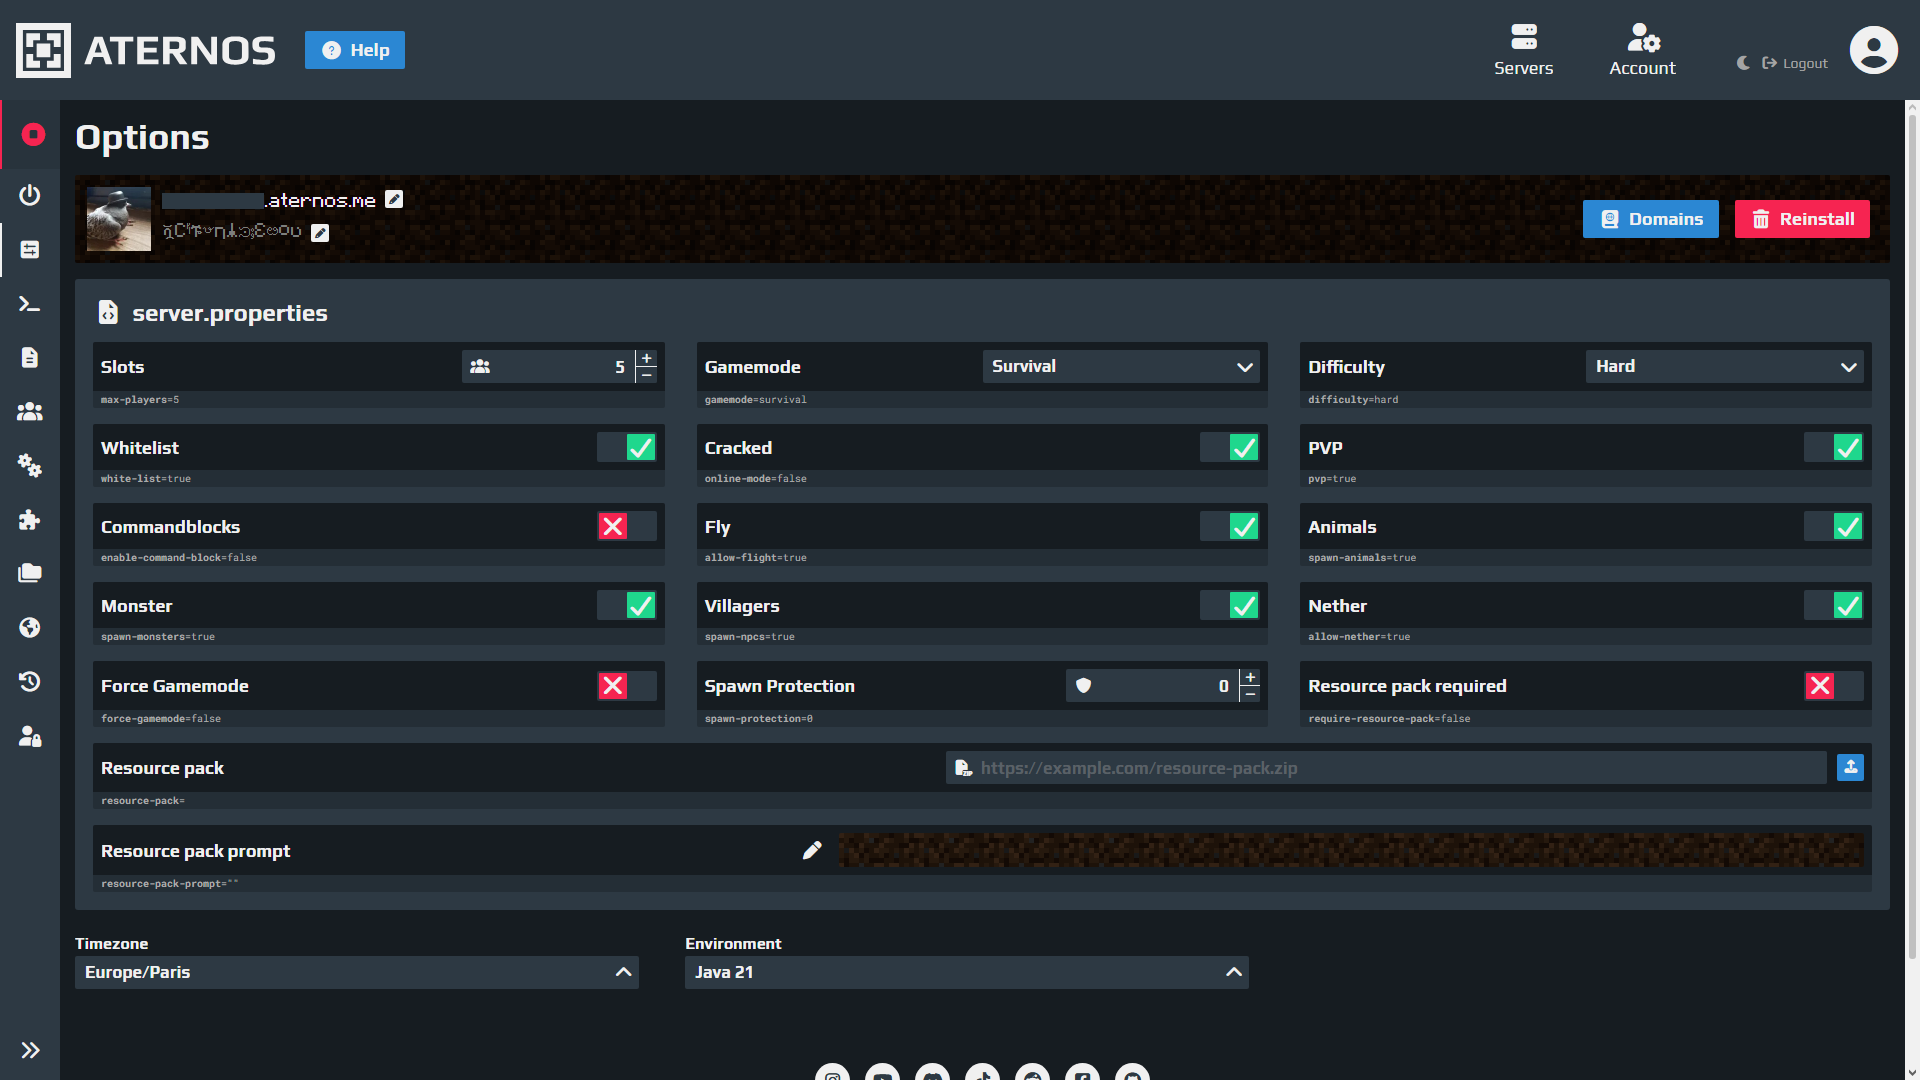Open the backups history sidebar icon
The width and height of the screenshot is (1920, 1080).
point(30,681)
